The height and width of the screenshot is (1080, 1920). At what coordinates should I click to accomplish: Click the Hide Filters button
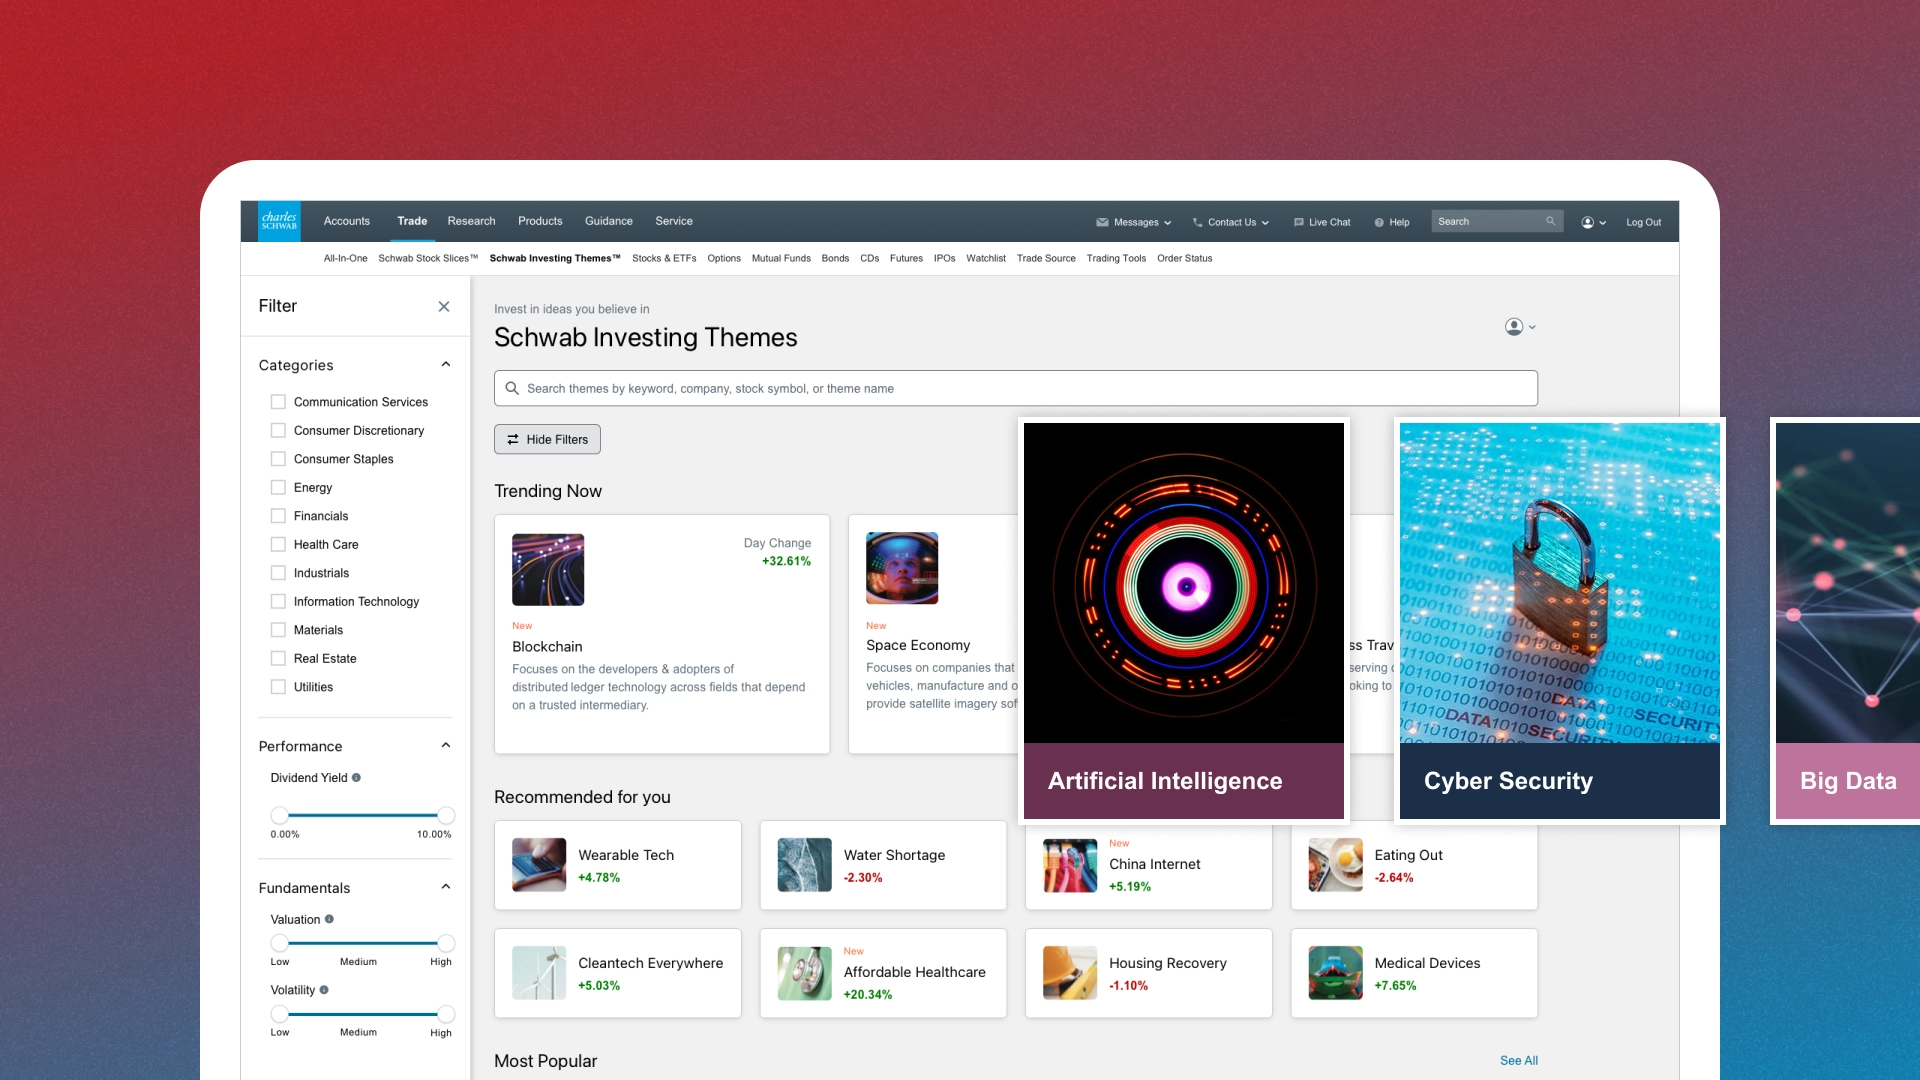point(547,439)
